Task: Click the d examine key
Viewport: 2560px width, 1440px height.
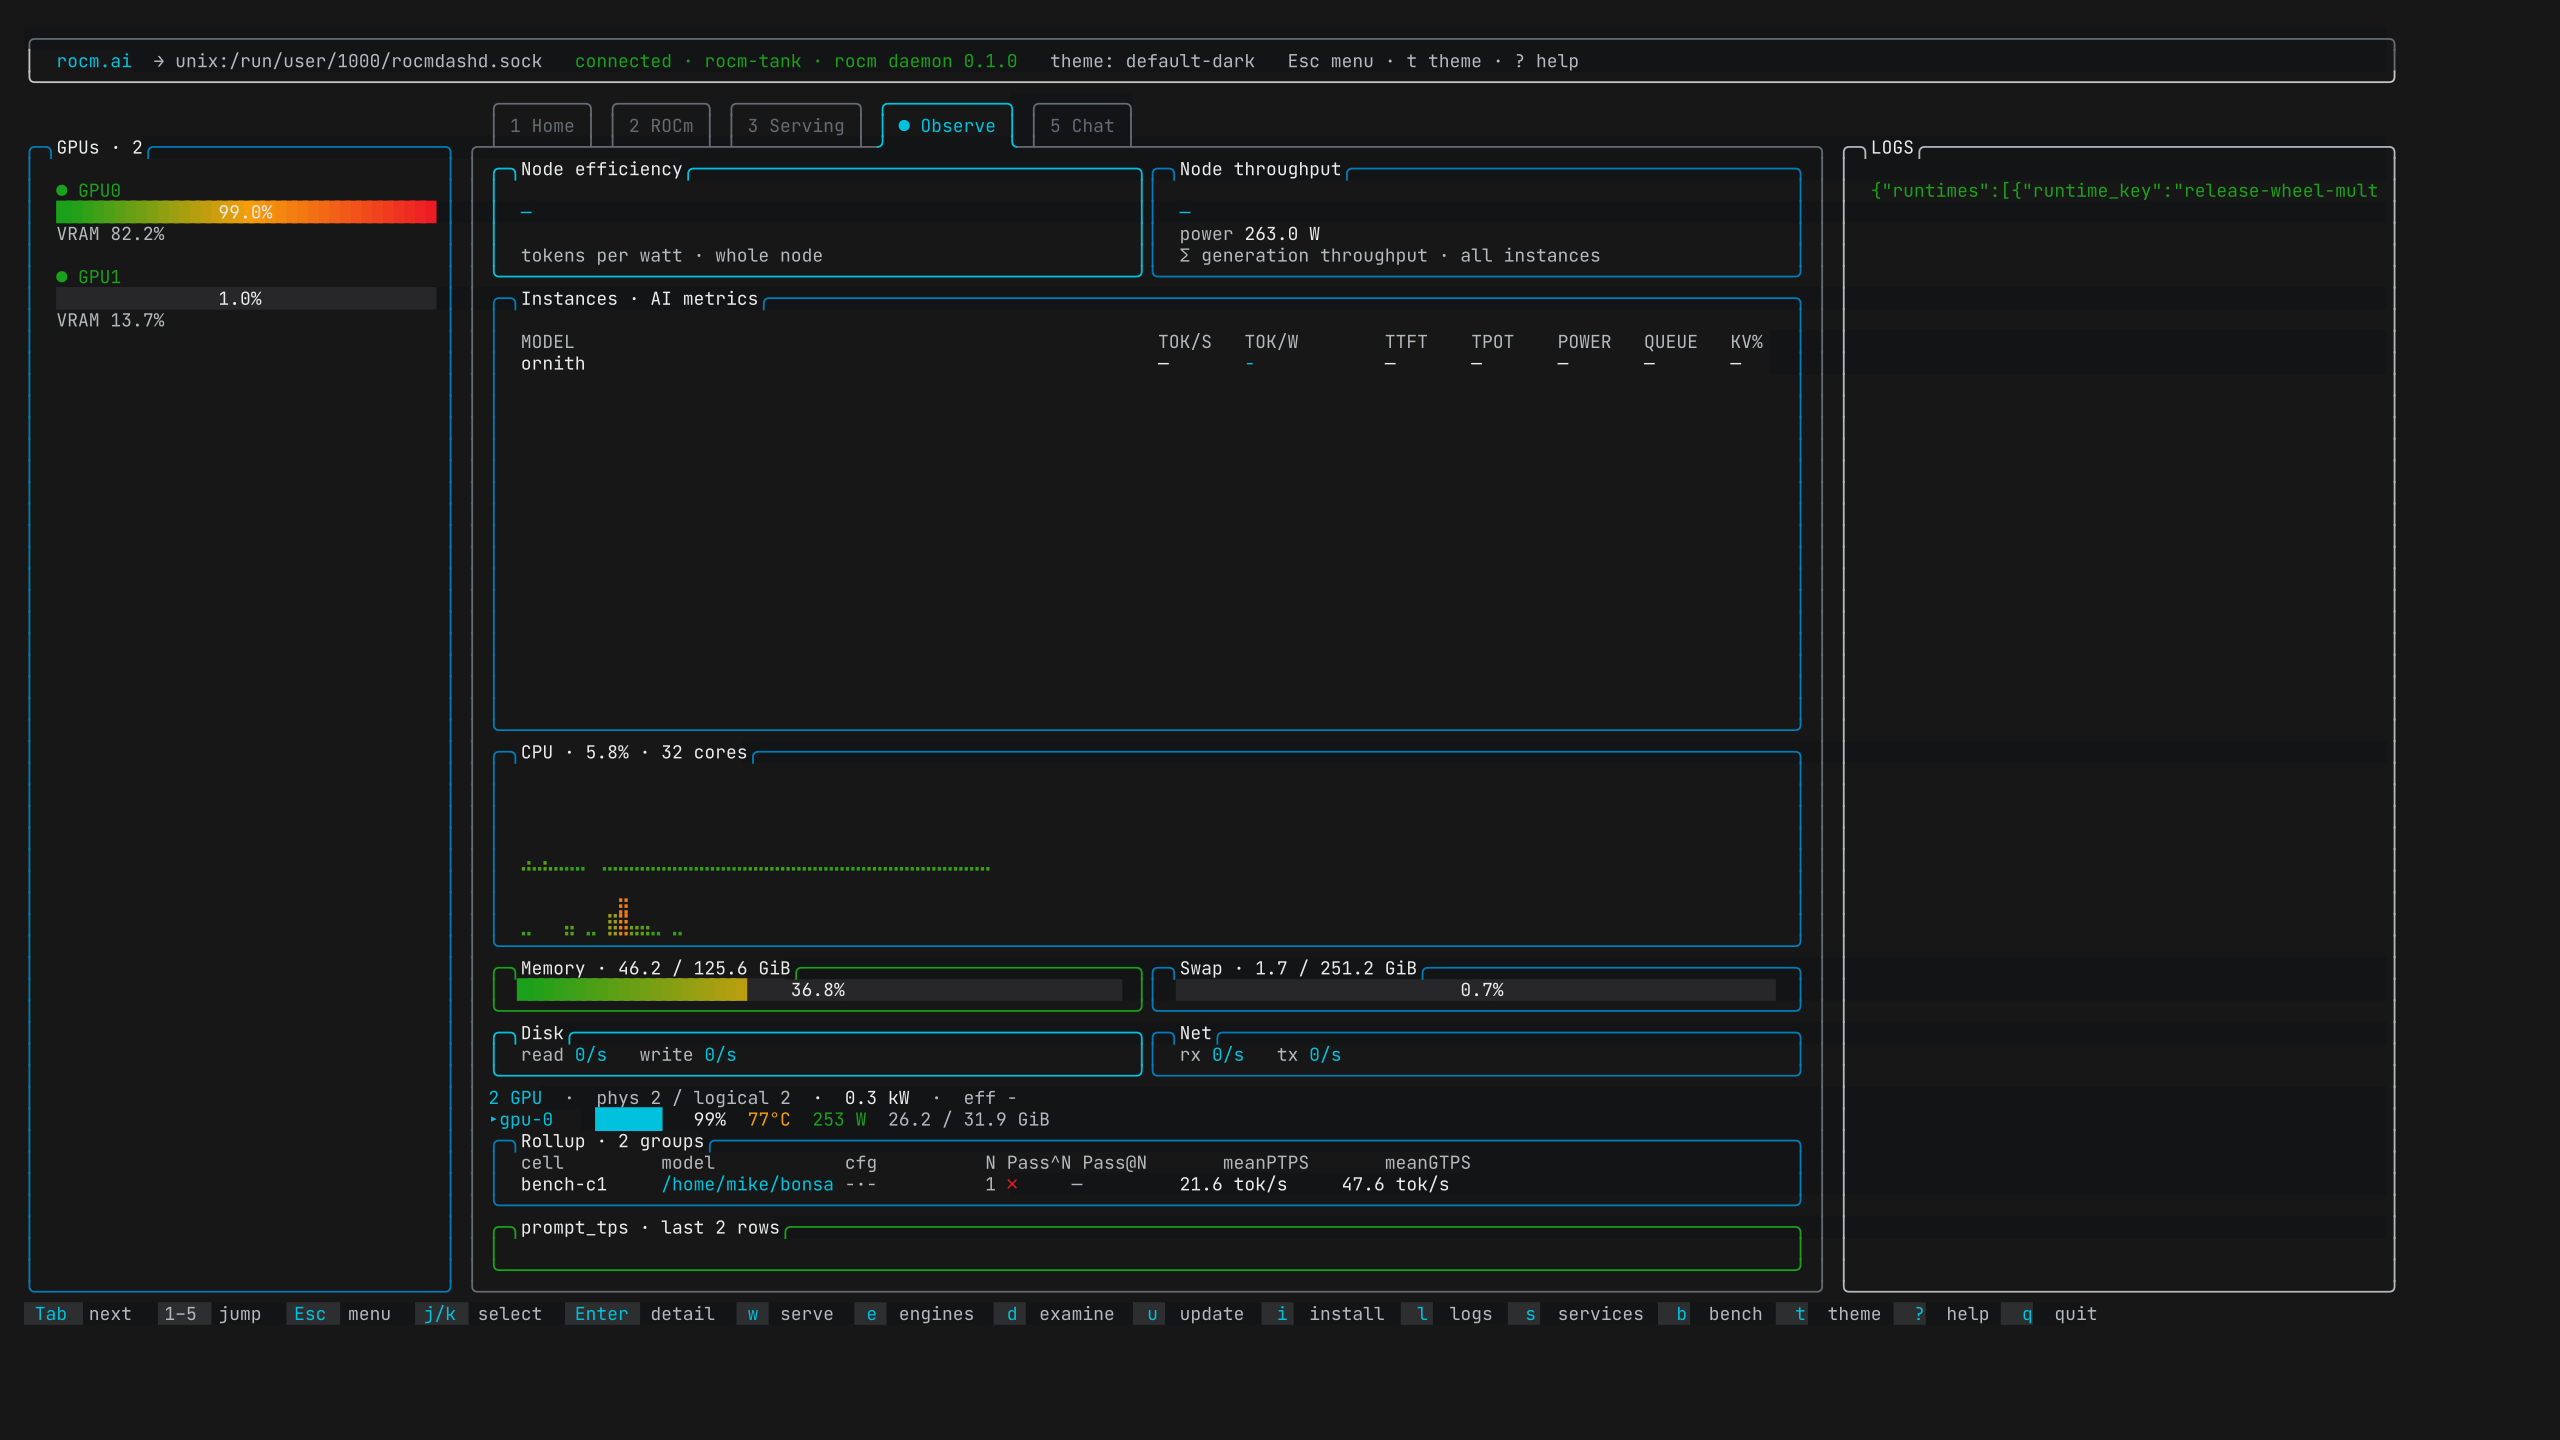Action: [x=1011, y=1314]
